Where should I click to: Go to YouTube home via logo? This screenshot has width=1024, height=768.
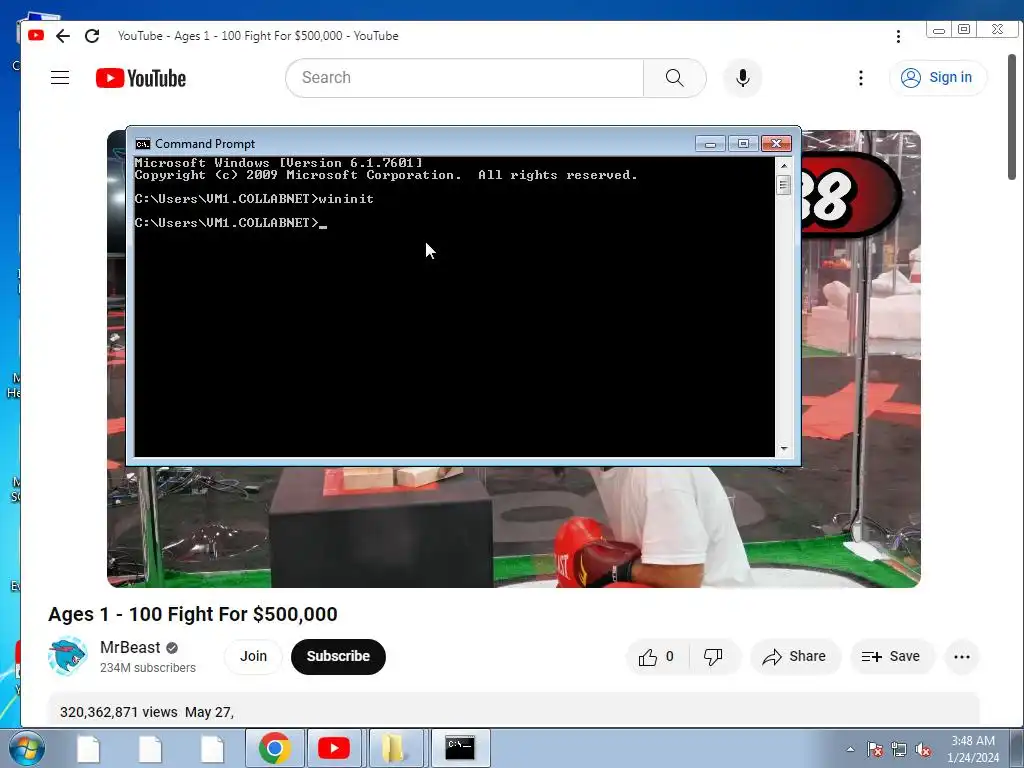(x=141, y=78)
